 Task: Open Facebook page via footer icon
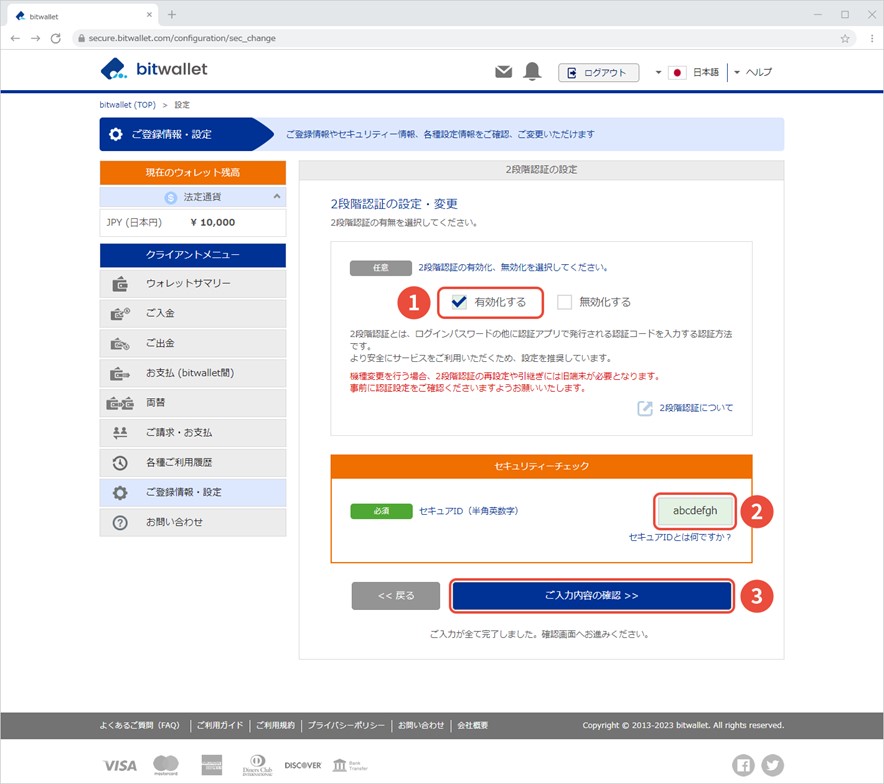point(744,765)
